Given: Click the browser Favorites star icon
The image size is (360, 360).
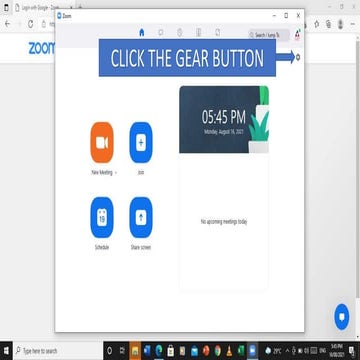Looking at the screenshot, I should pyautogui.click(x=317, y=24).
